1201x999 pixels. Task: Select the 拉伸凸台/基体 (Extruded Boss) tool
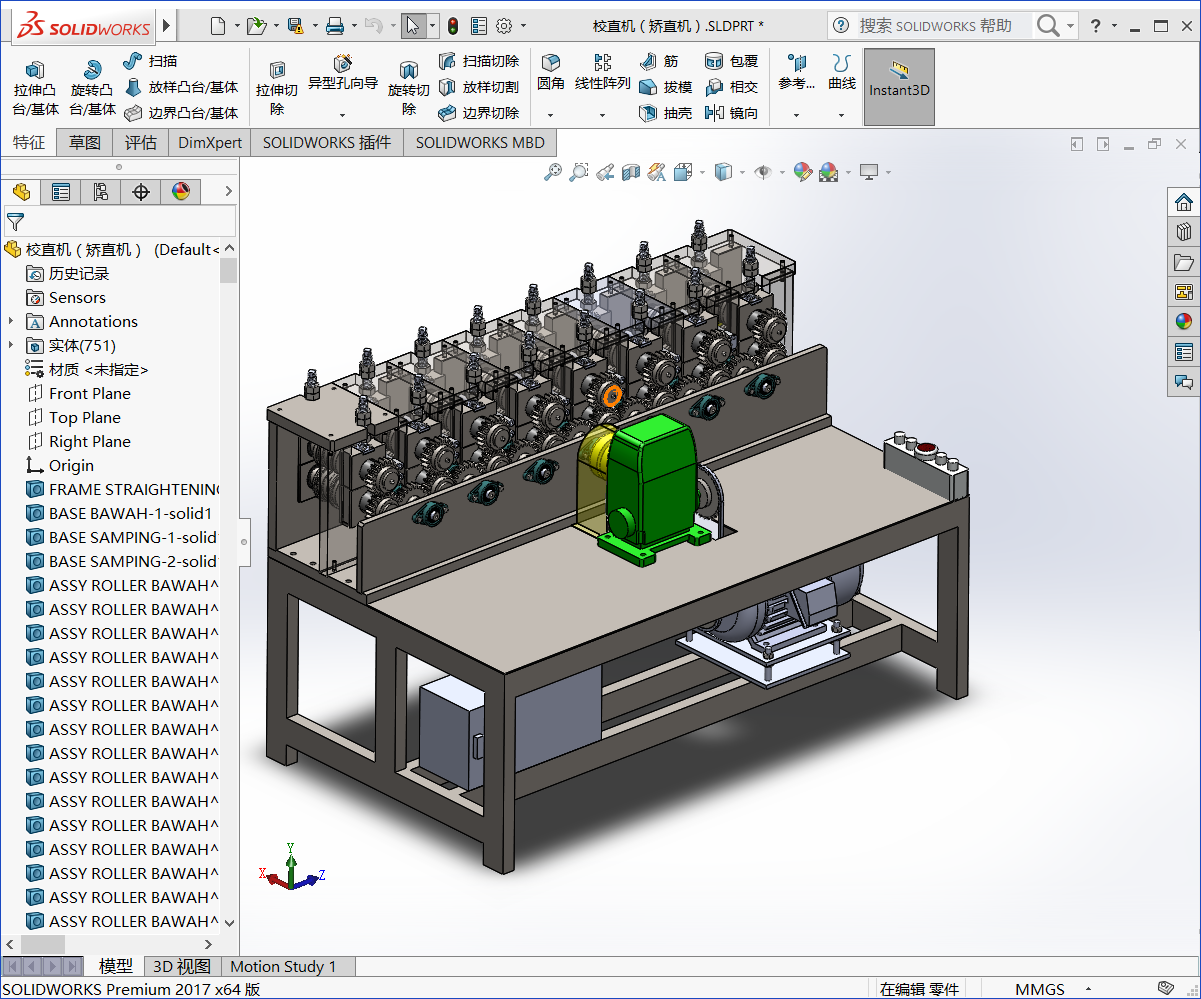(x=35, y=86)
